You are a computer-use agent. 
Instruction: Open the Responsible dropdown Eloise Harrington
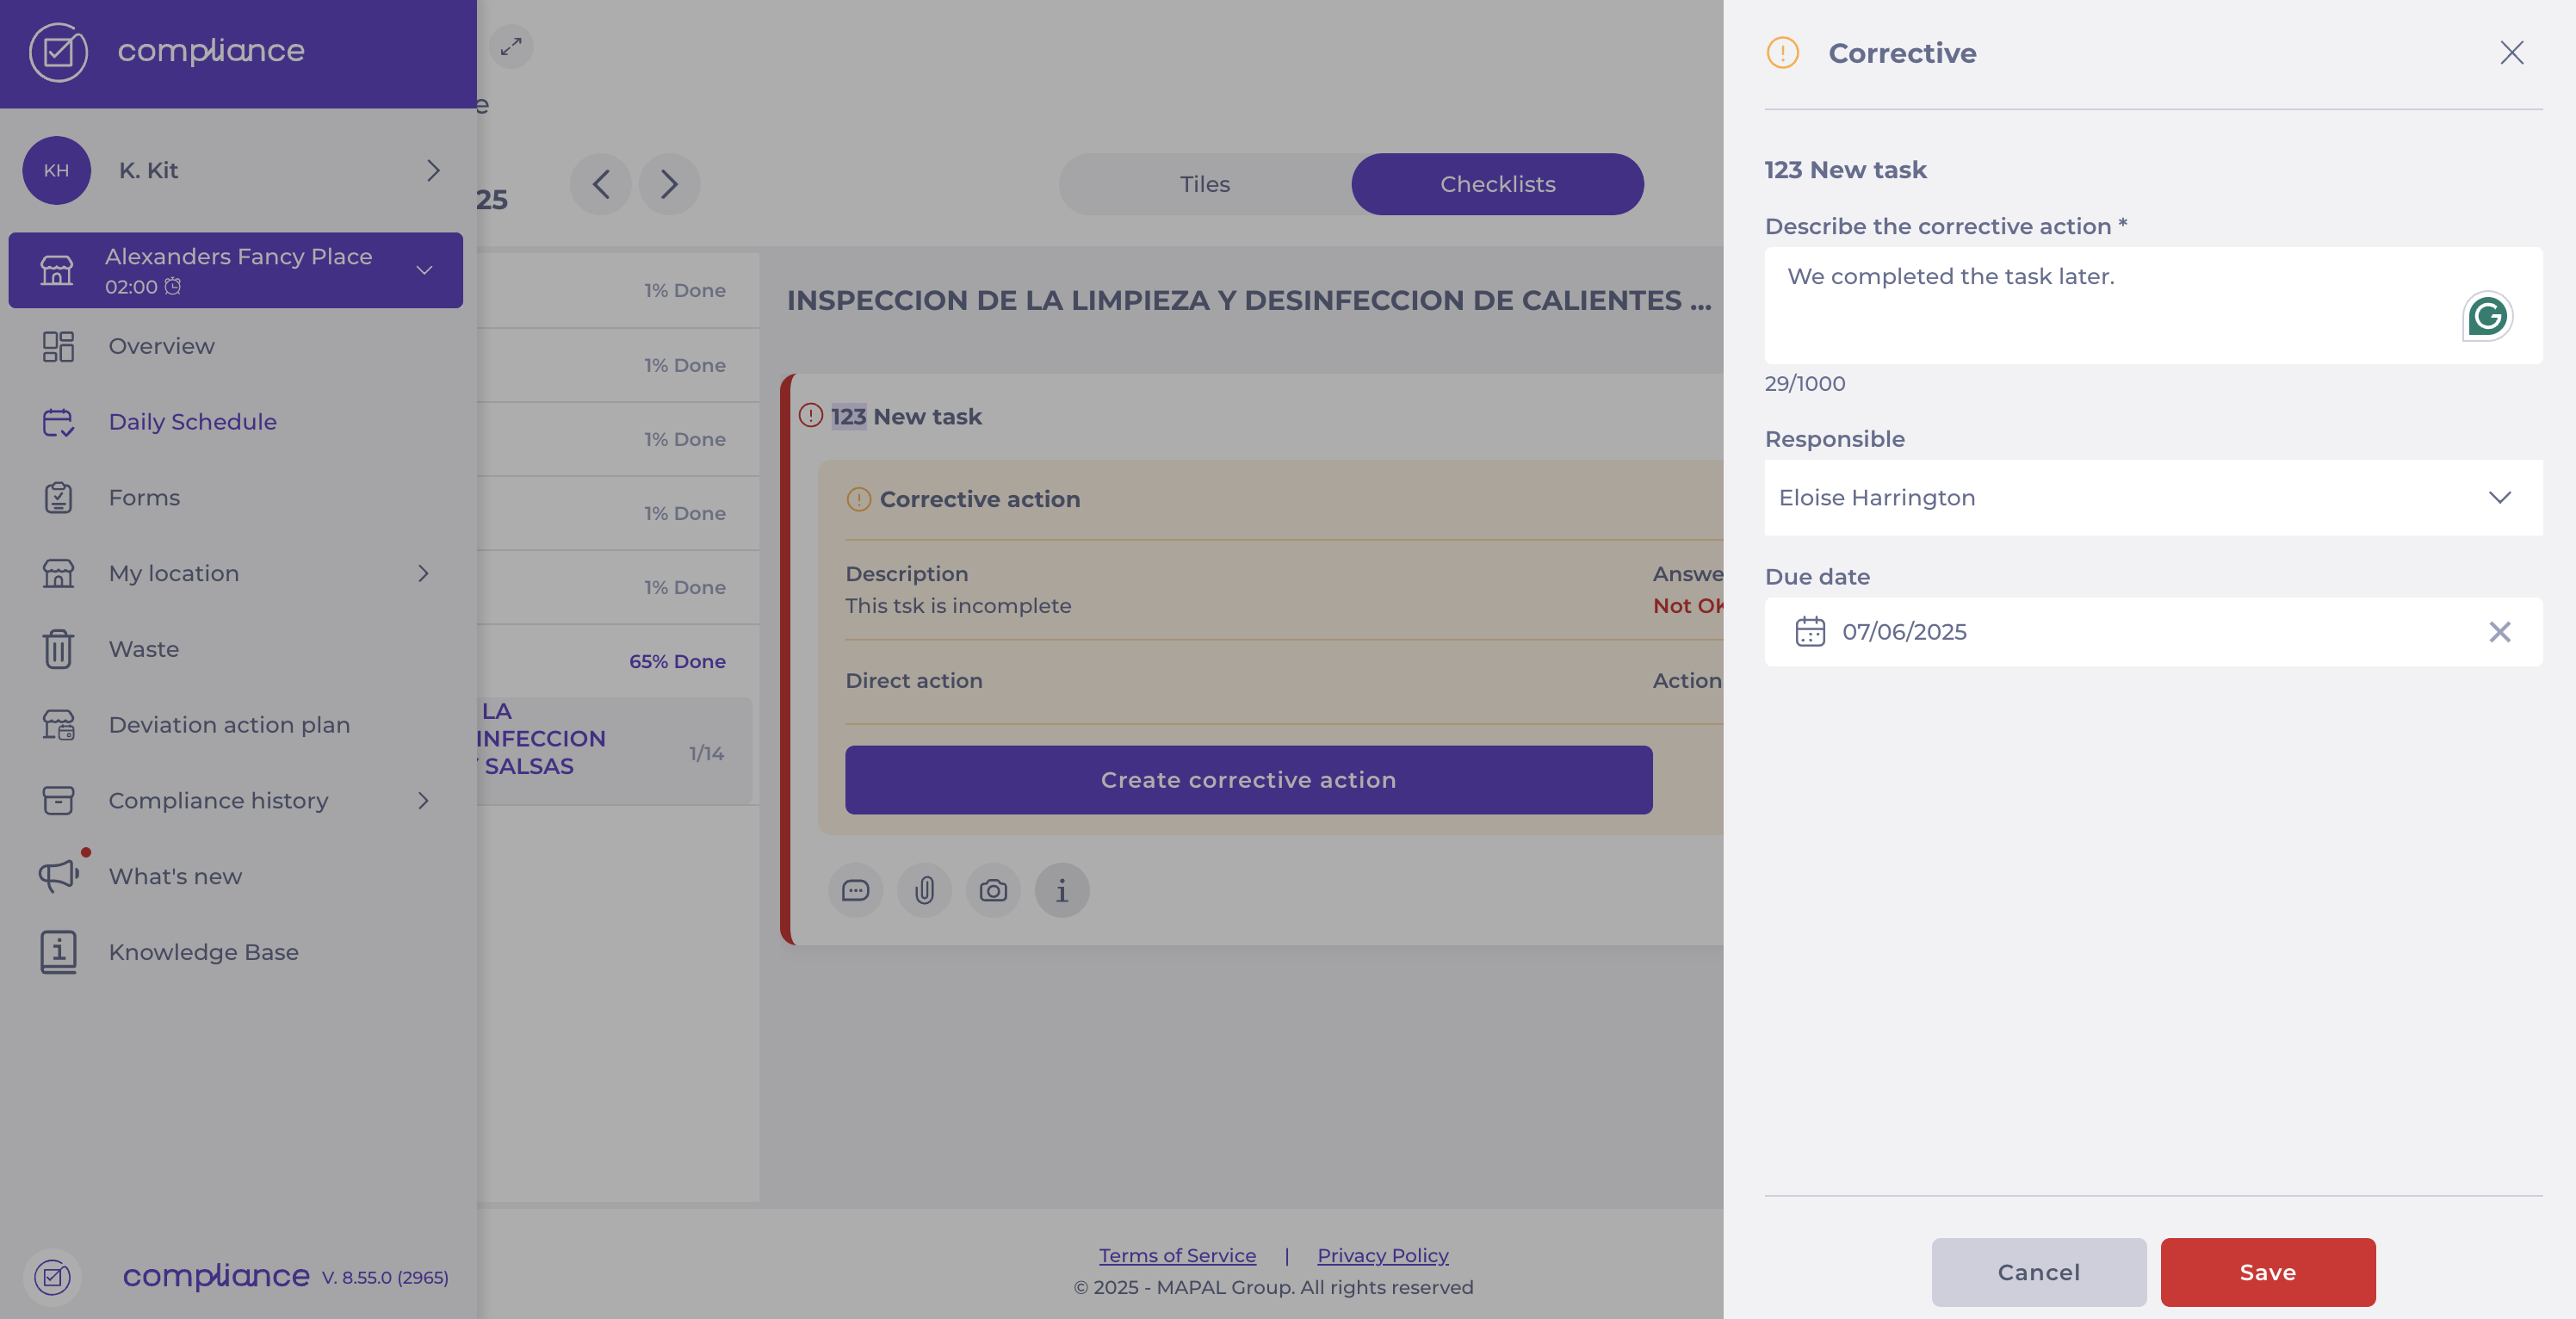pos(2152,498)
